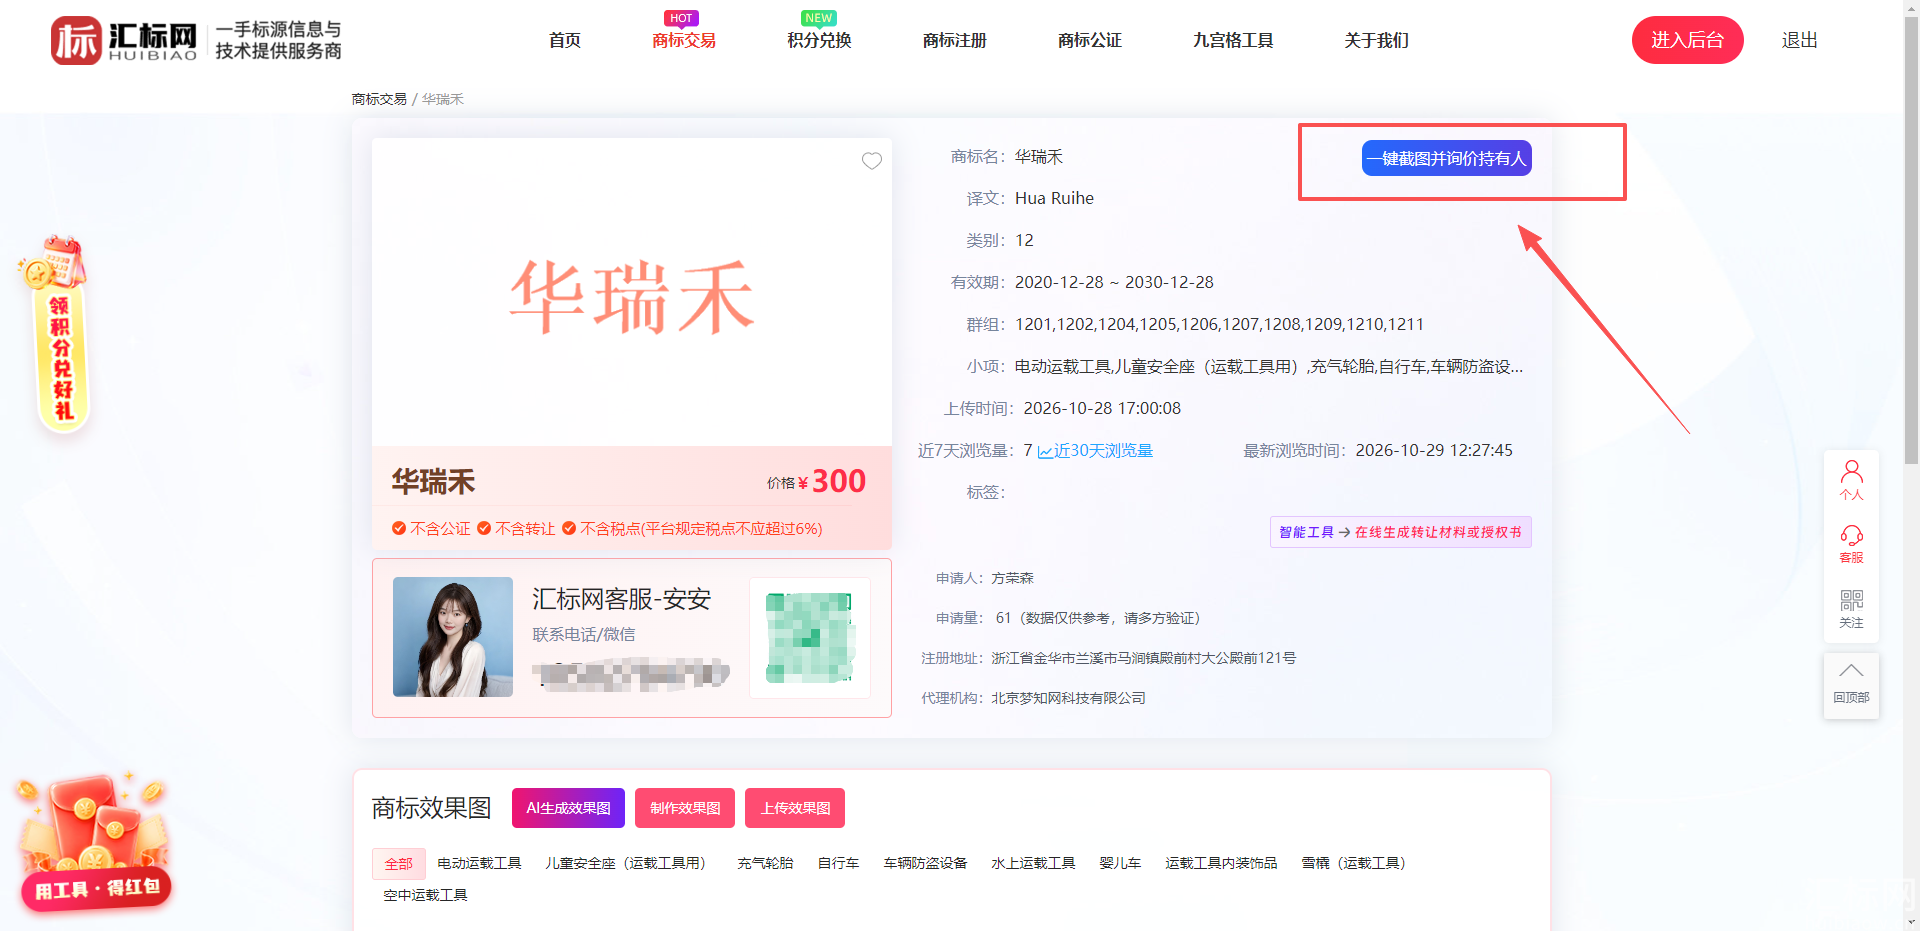Viewport: 1920px width, 931px height.
Task: Click the 进入后台 button
Action: point(1688,40)
